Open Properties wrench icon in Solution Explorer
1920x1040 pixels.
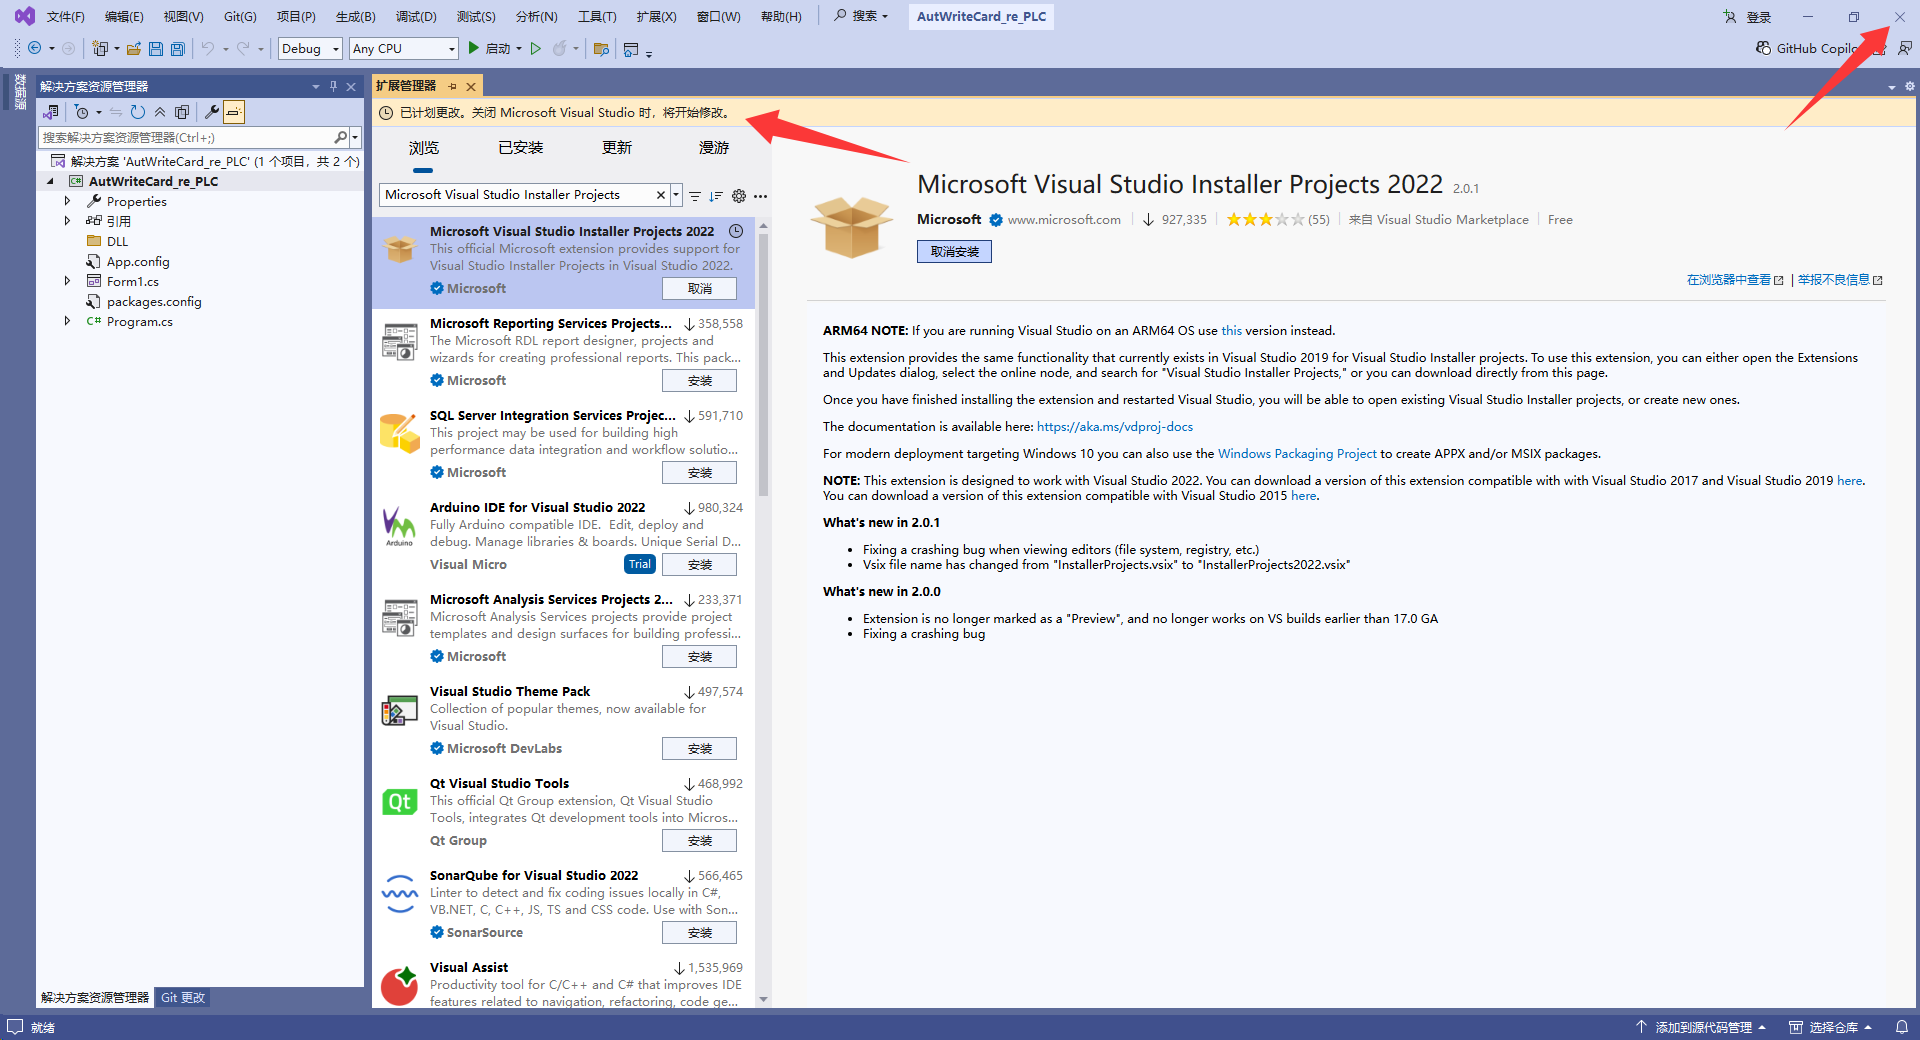(x=212, y=112)
